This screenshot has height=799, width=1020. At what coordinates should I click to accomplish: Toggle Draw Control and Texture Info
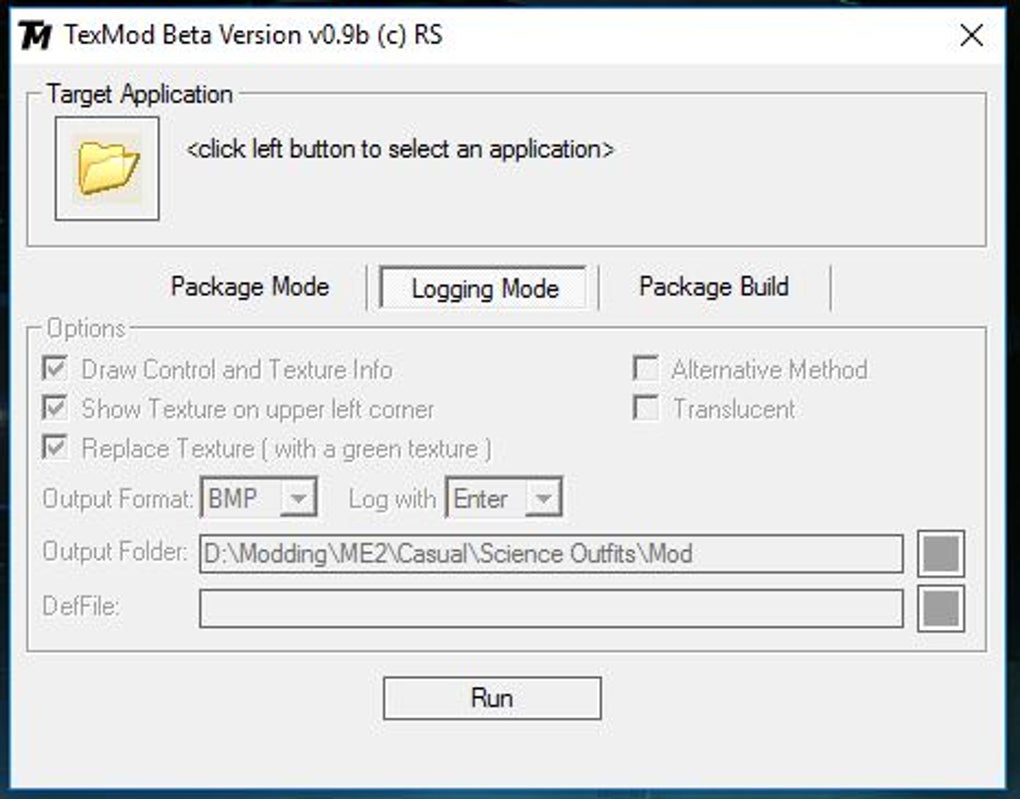[55, 369]
